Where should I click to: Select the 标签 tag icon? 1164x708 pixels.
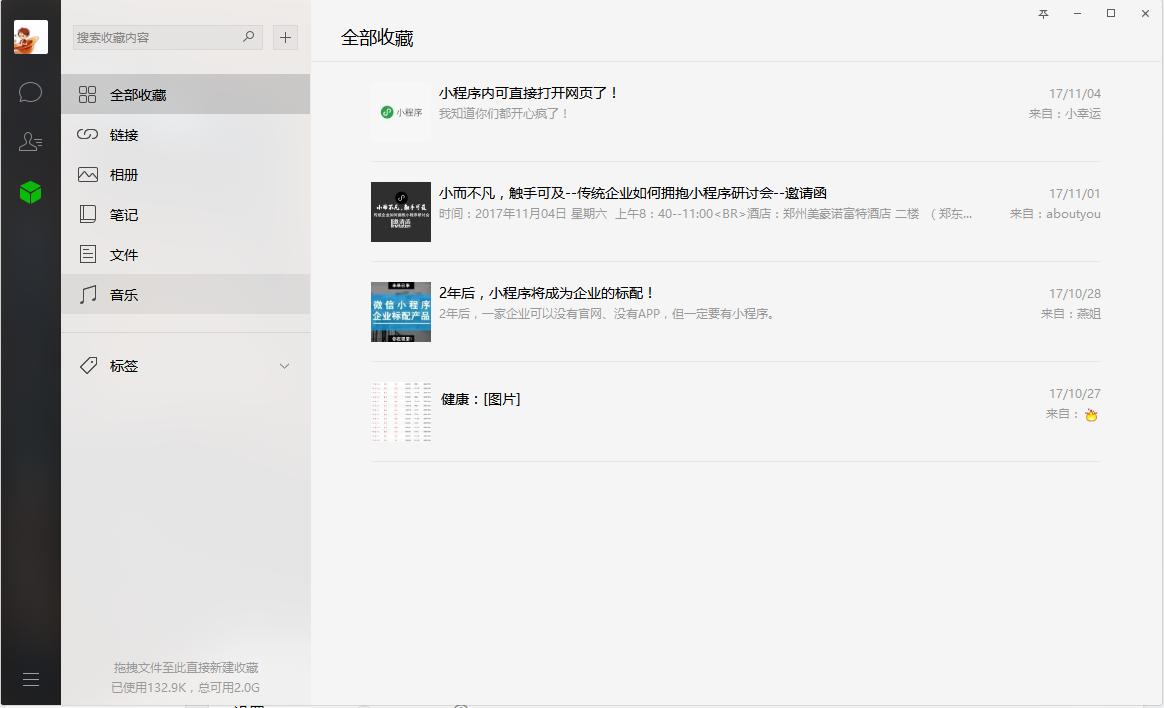[88, 365]
